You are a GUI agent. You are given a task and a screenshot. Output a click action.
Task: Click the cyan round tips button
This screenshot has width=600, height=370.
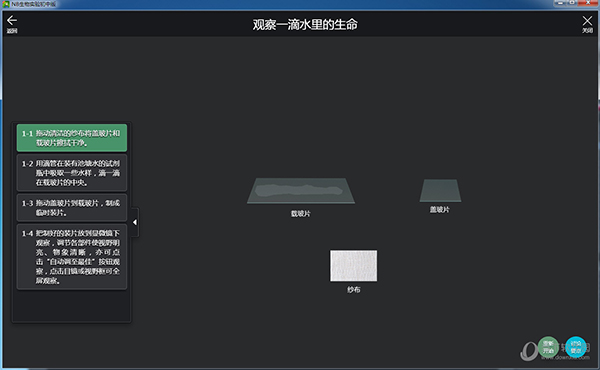[x=576, y=347]
